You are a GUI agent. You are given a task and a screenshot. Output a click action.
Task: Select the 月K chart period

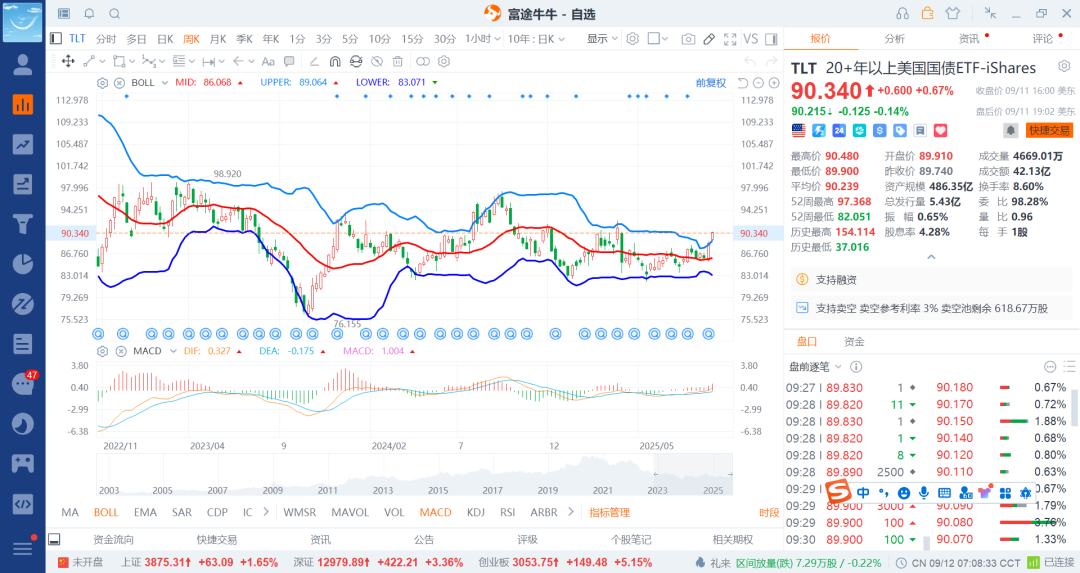tap(218, 39)
